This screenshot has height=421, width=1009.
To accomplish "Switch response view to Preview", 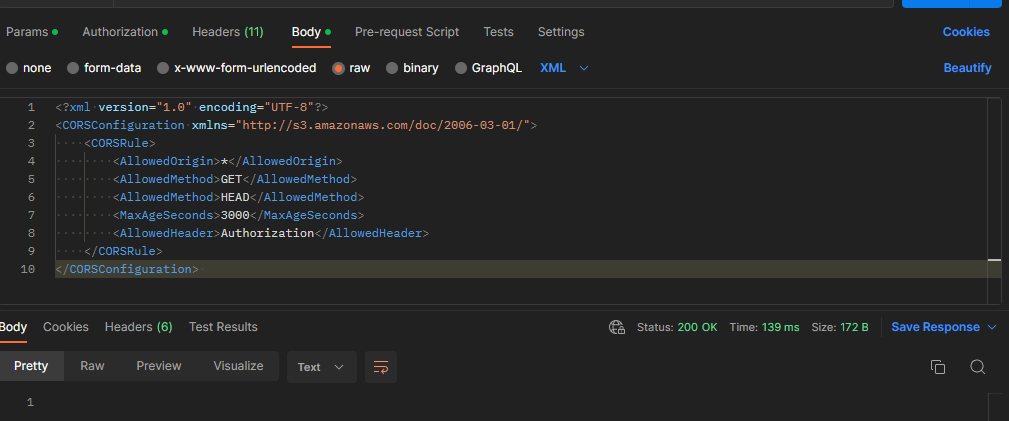I will (x=159, y=366).
